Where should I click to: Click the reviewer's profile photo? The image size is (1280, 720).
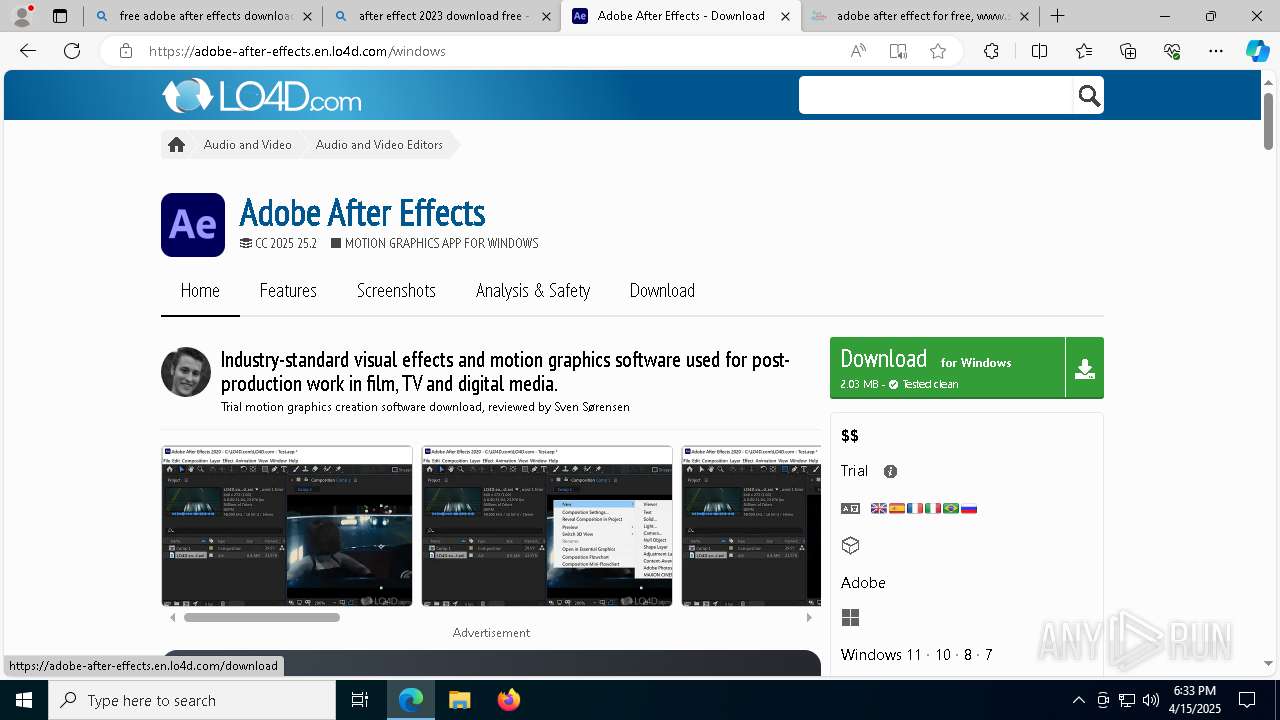pyautogui.click(x=186, y=372)
